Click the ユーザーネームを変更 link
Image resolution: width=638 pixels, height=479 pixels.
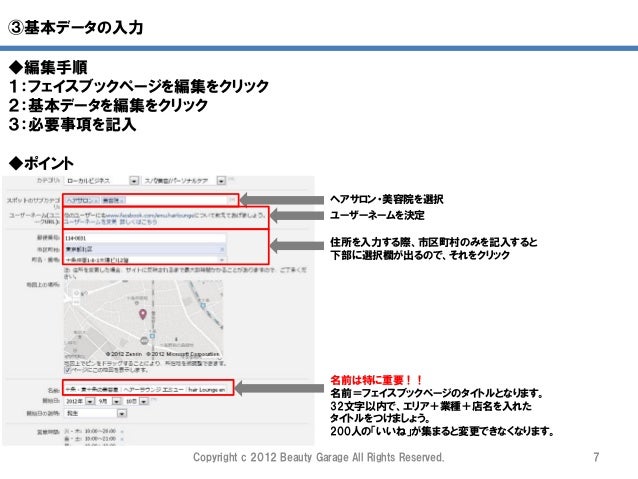90,222
